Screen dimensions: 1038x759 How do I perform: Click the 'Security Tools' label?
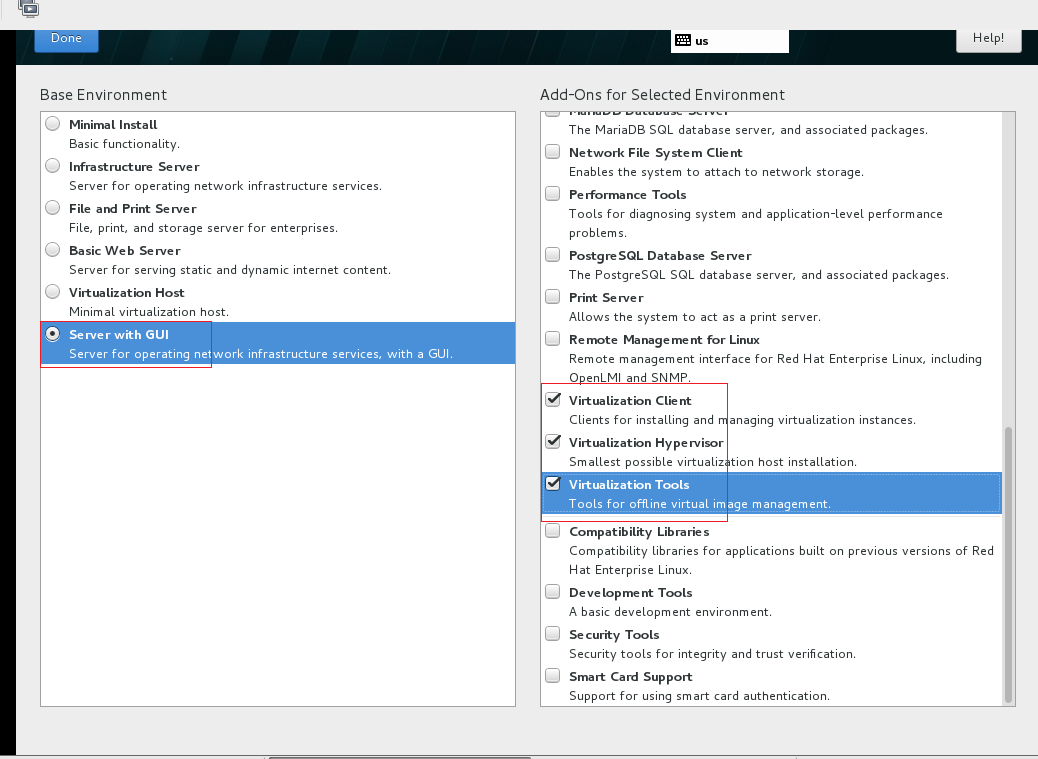(x=614, y=635)
